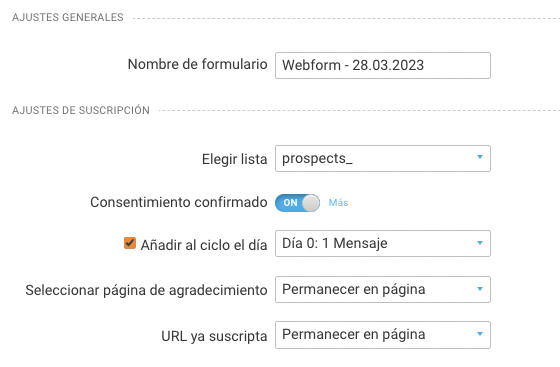560x367 pixels.
Task: Click the AJUSTES GENERALES section header
Action: (68, 17)
